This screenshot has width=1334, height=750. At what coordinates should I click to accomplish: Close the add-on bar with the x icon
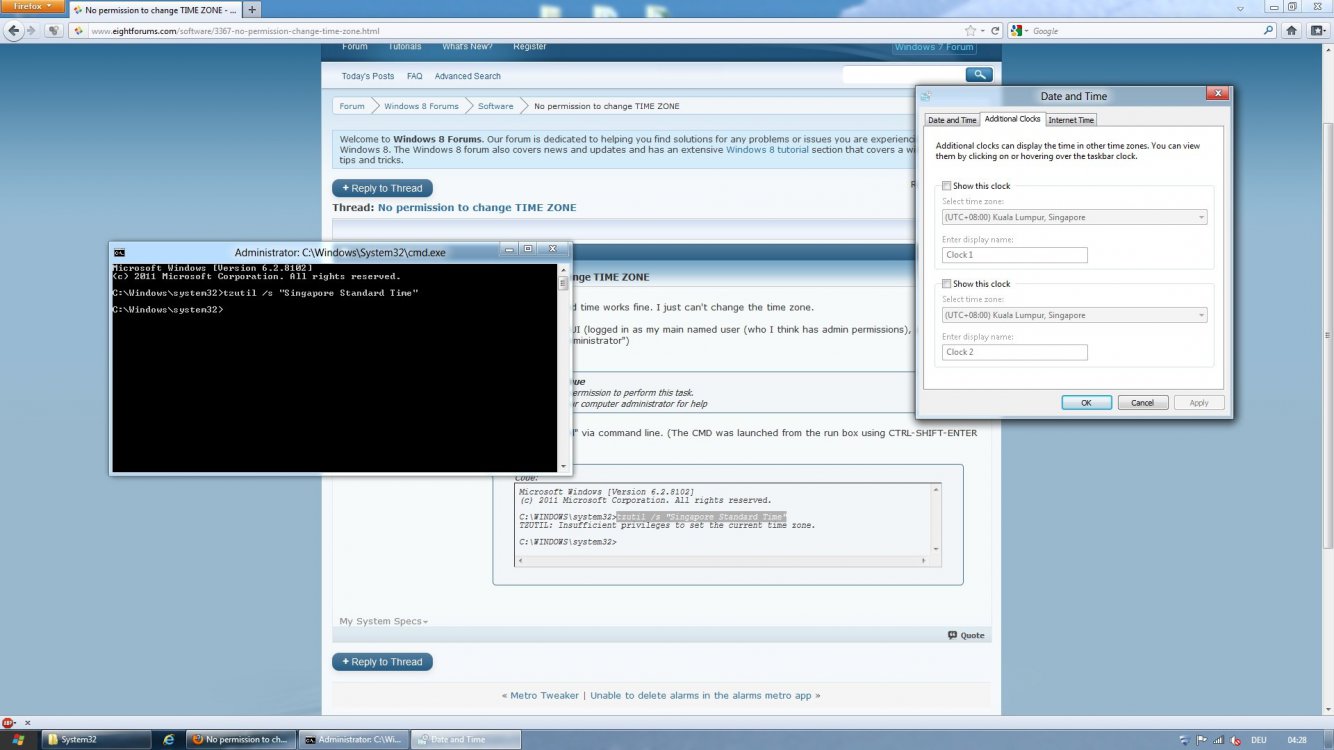click(27, 722)
